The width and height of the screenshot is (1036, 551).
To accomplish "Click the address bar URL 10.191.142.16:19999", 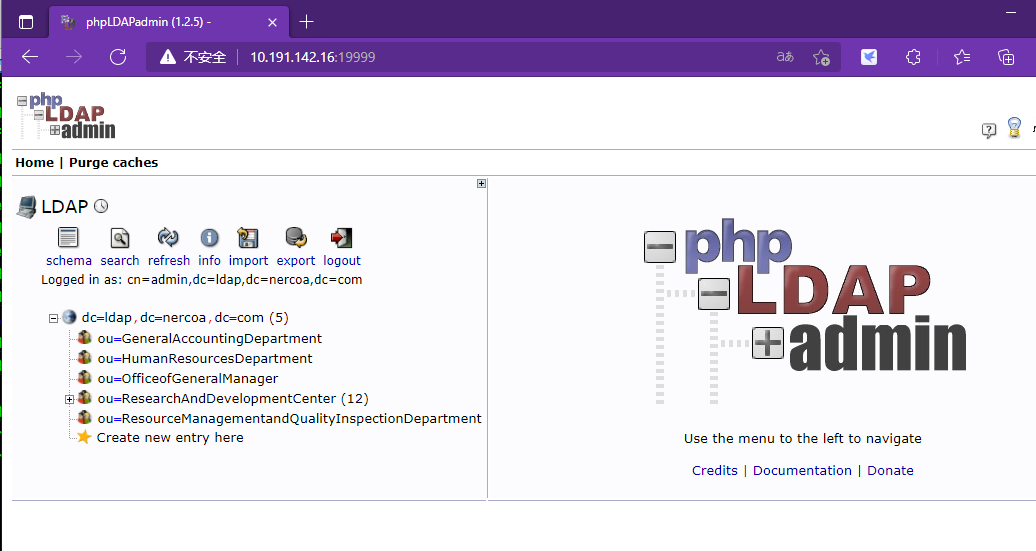I will pyautogui.click(x=313, y=57).
